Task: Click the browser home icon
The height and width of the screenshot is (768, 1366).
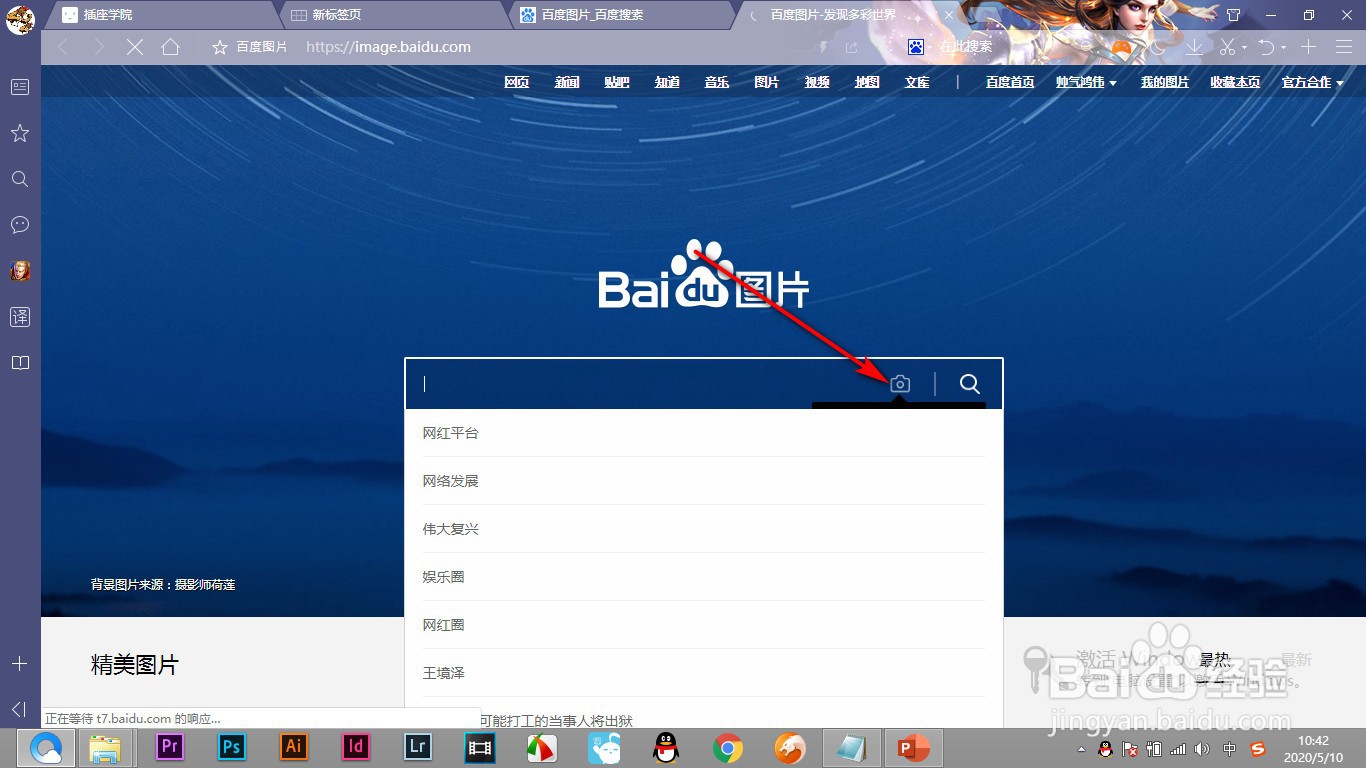Action: [171, 47]
